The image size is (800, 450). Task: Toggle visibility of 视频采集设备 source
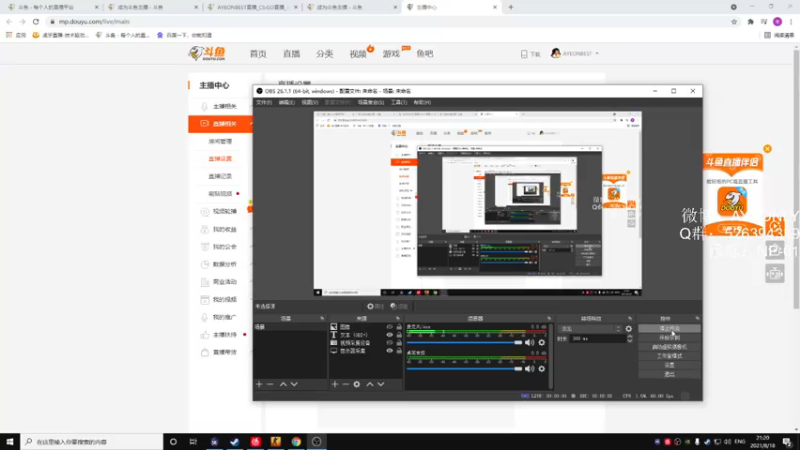(x=390, y=343)
